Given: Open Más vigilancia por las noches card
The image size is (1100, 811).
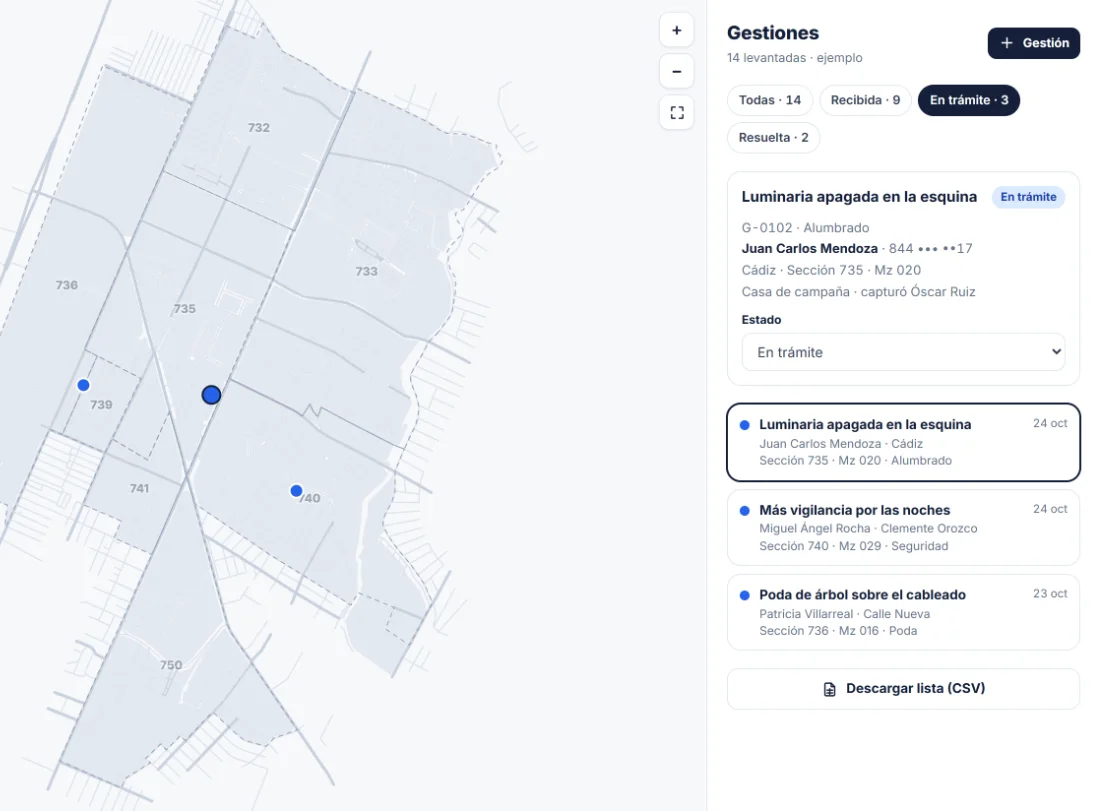Looking at the screenshot, I should [903, 528].
